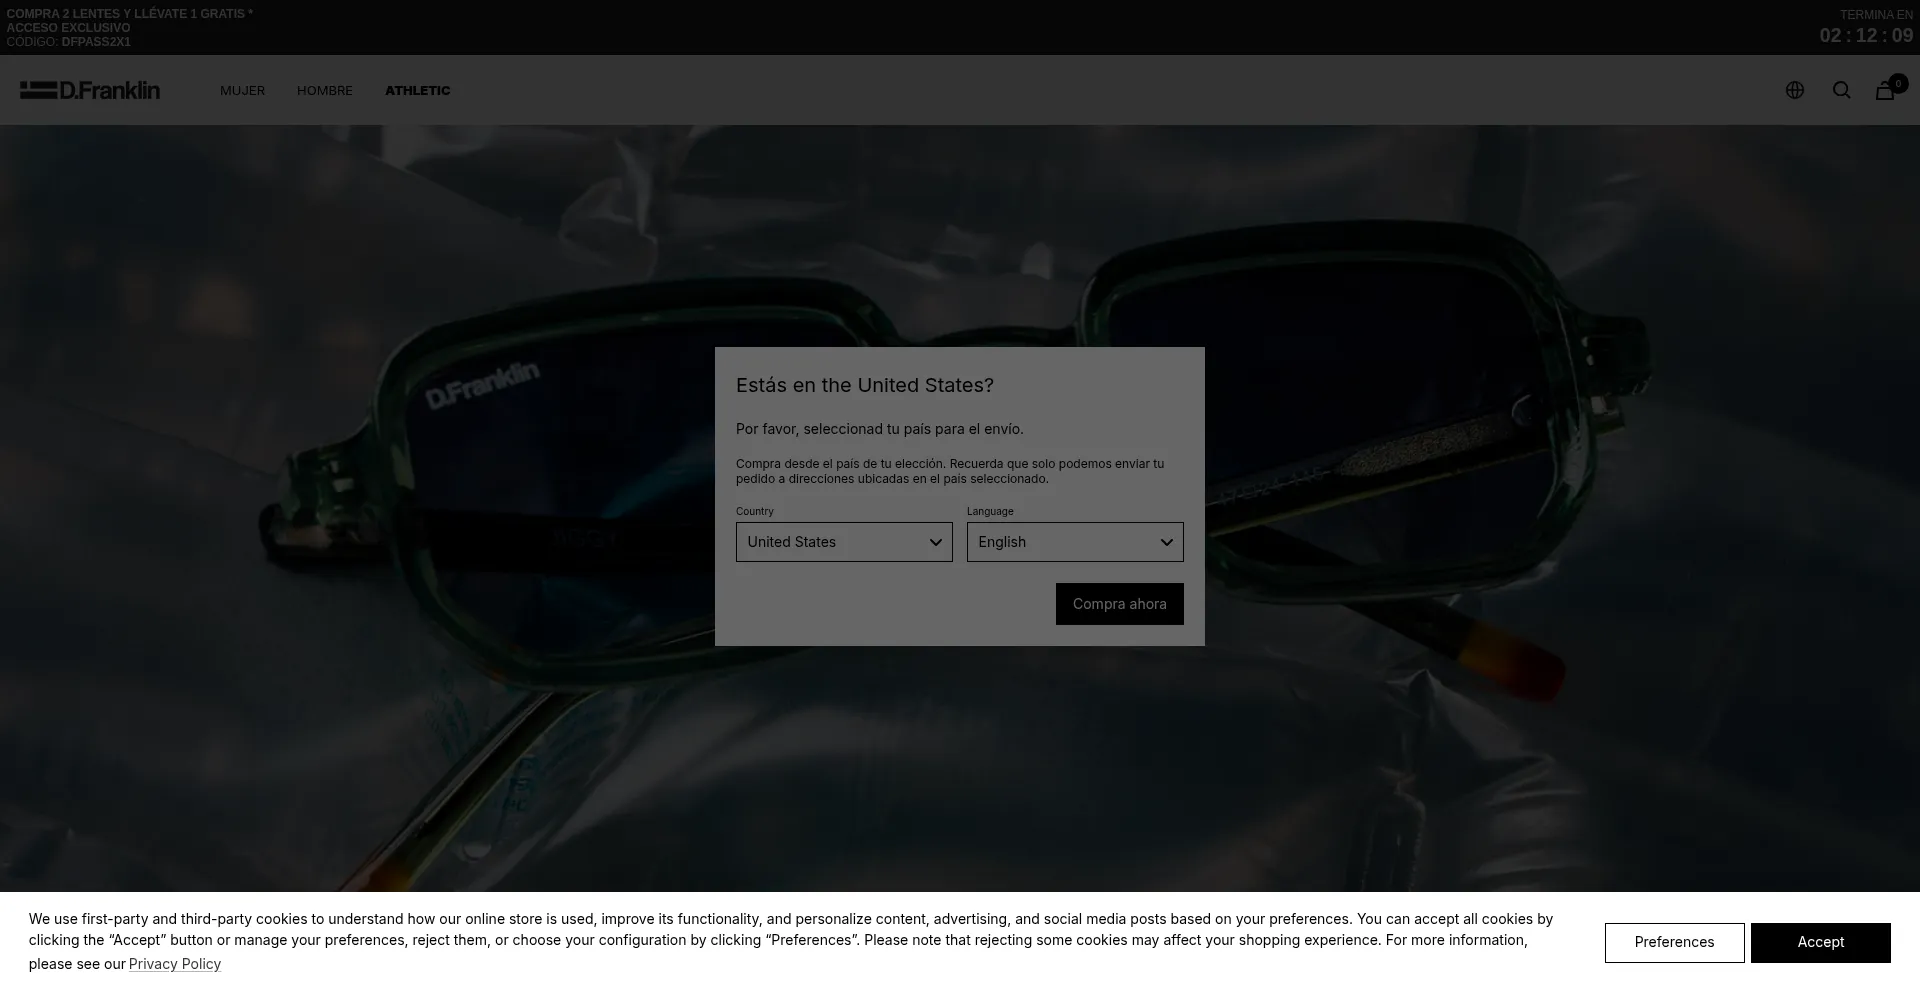The width and height of the screenshot is (1920, 993).
Task: Click the countdown timer in top bar
Action: (1866, 36)
